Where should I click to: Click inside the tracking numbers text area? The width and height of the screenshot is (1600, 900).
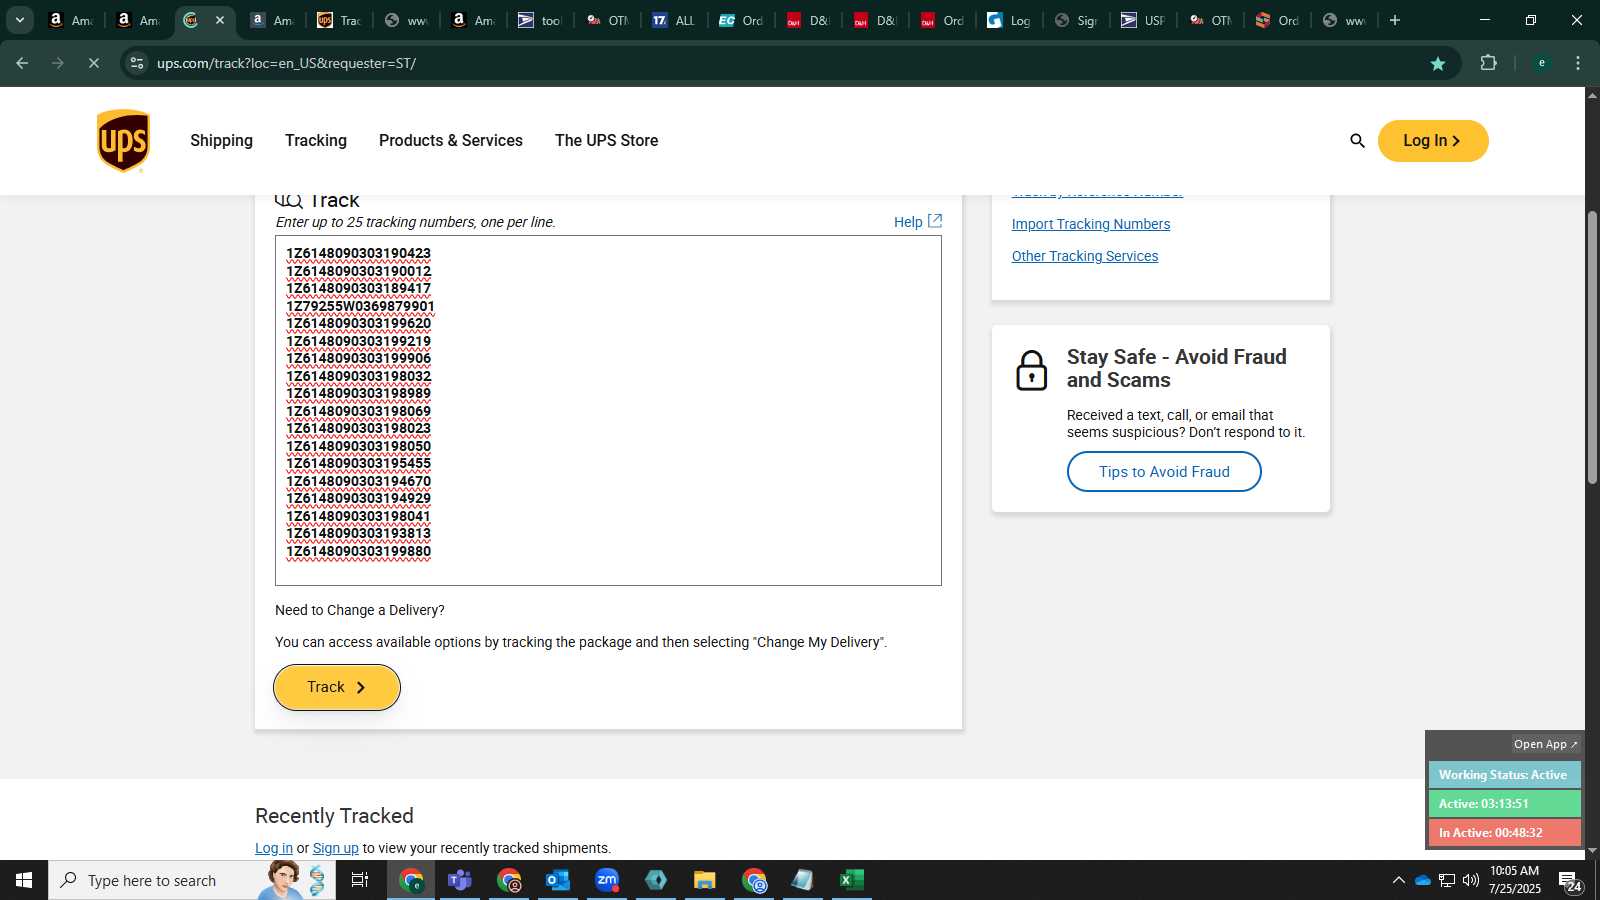(608, 411)
